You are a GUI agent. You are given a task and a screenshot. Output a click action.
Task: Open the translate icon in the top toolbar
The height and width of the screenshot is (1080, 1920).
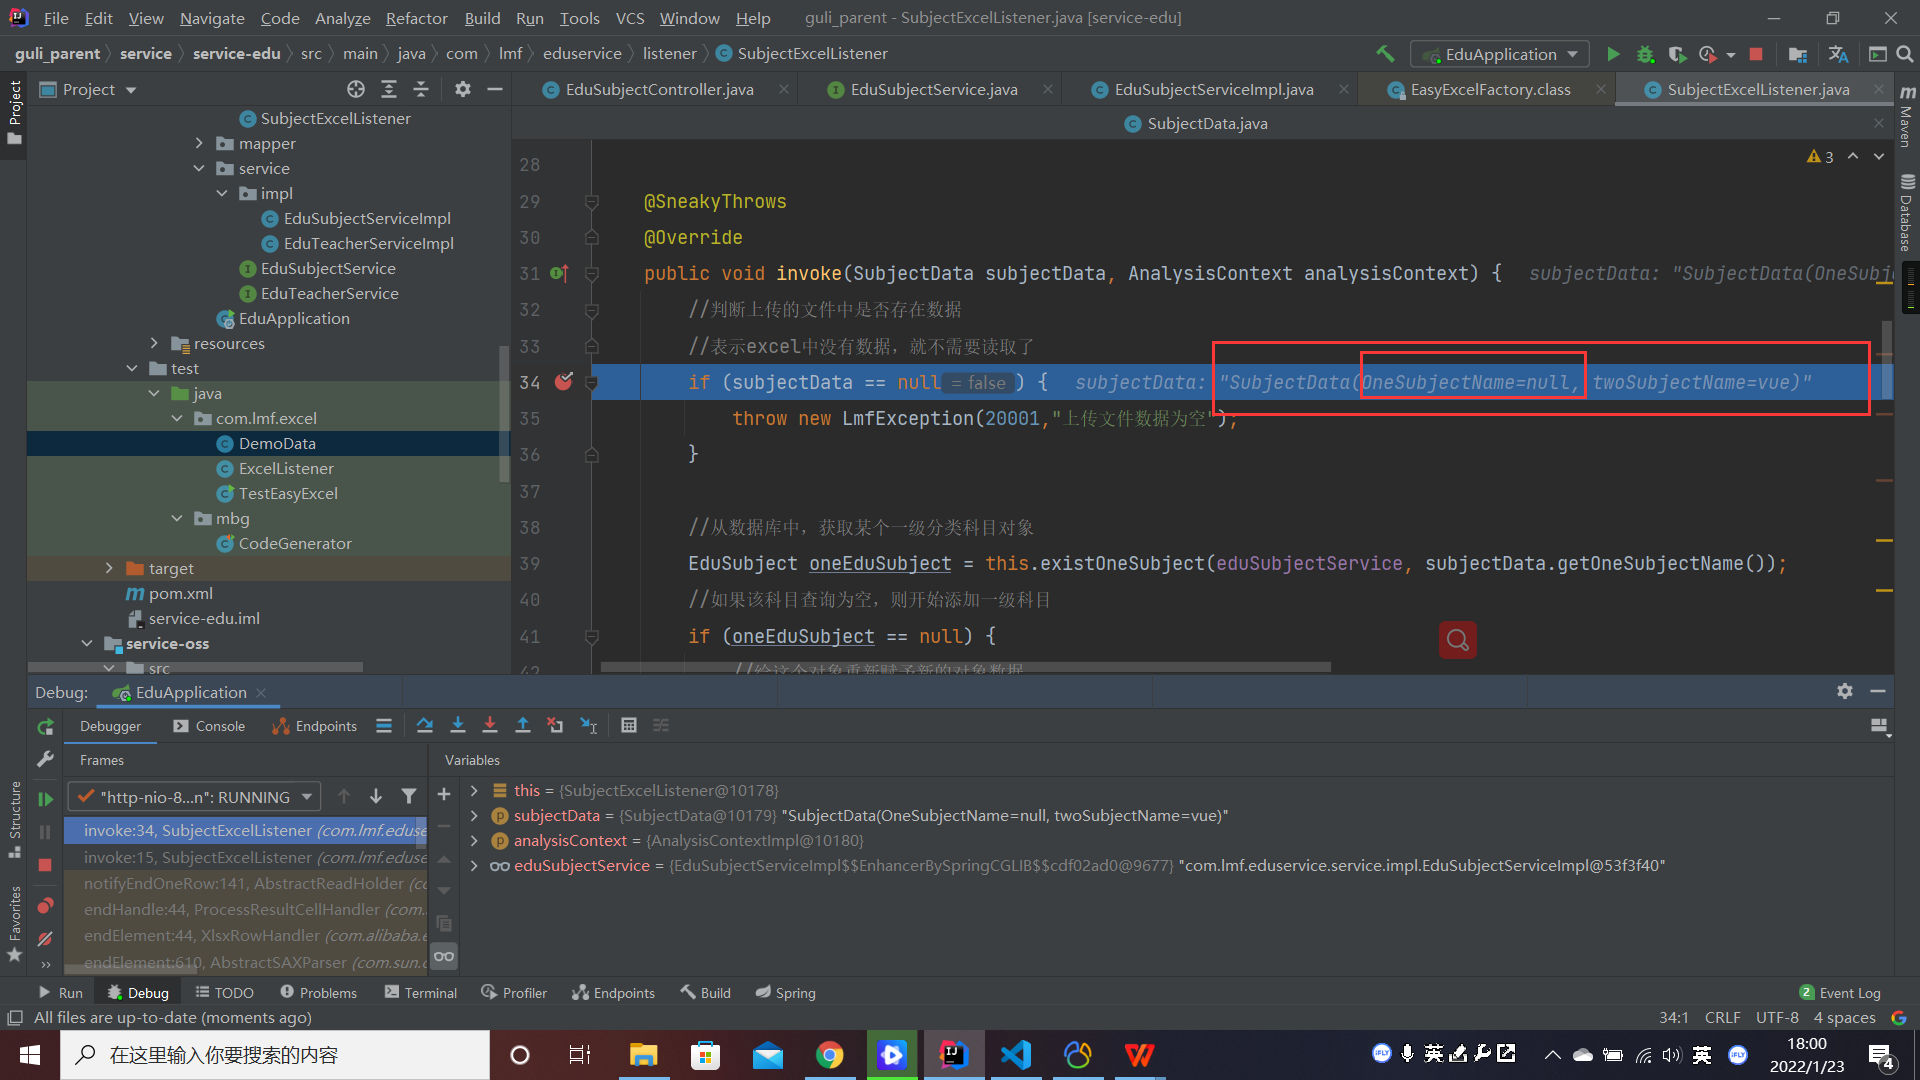coord(1838,54)
